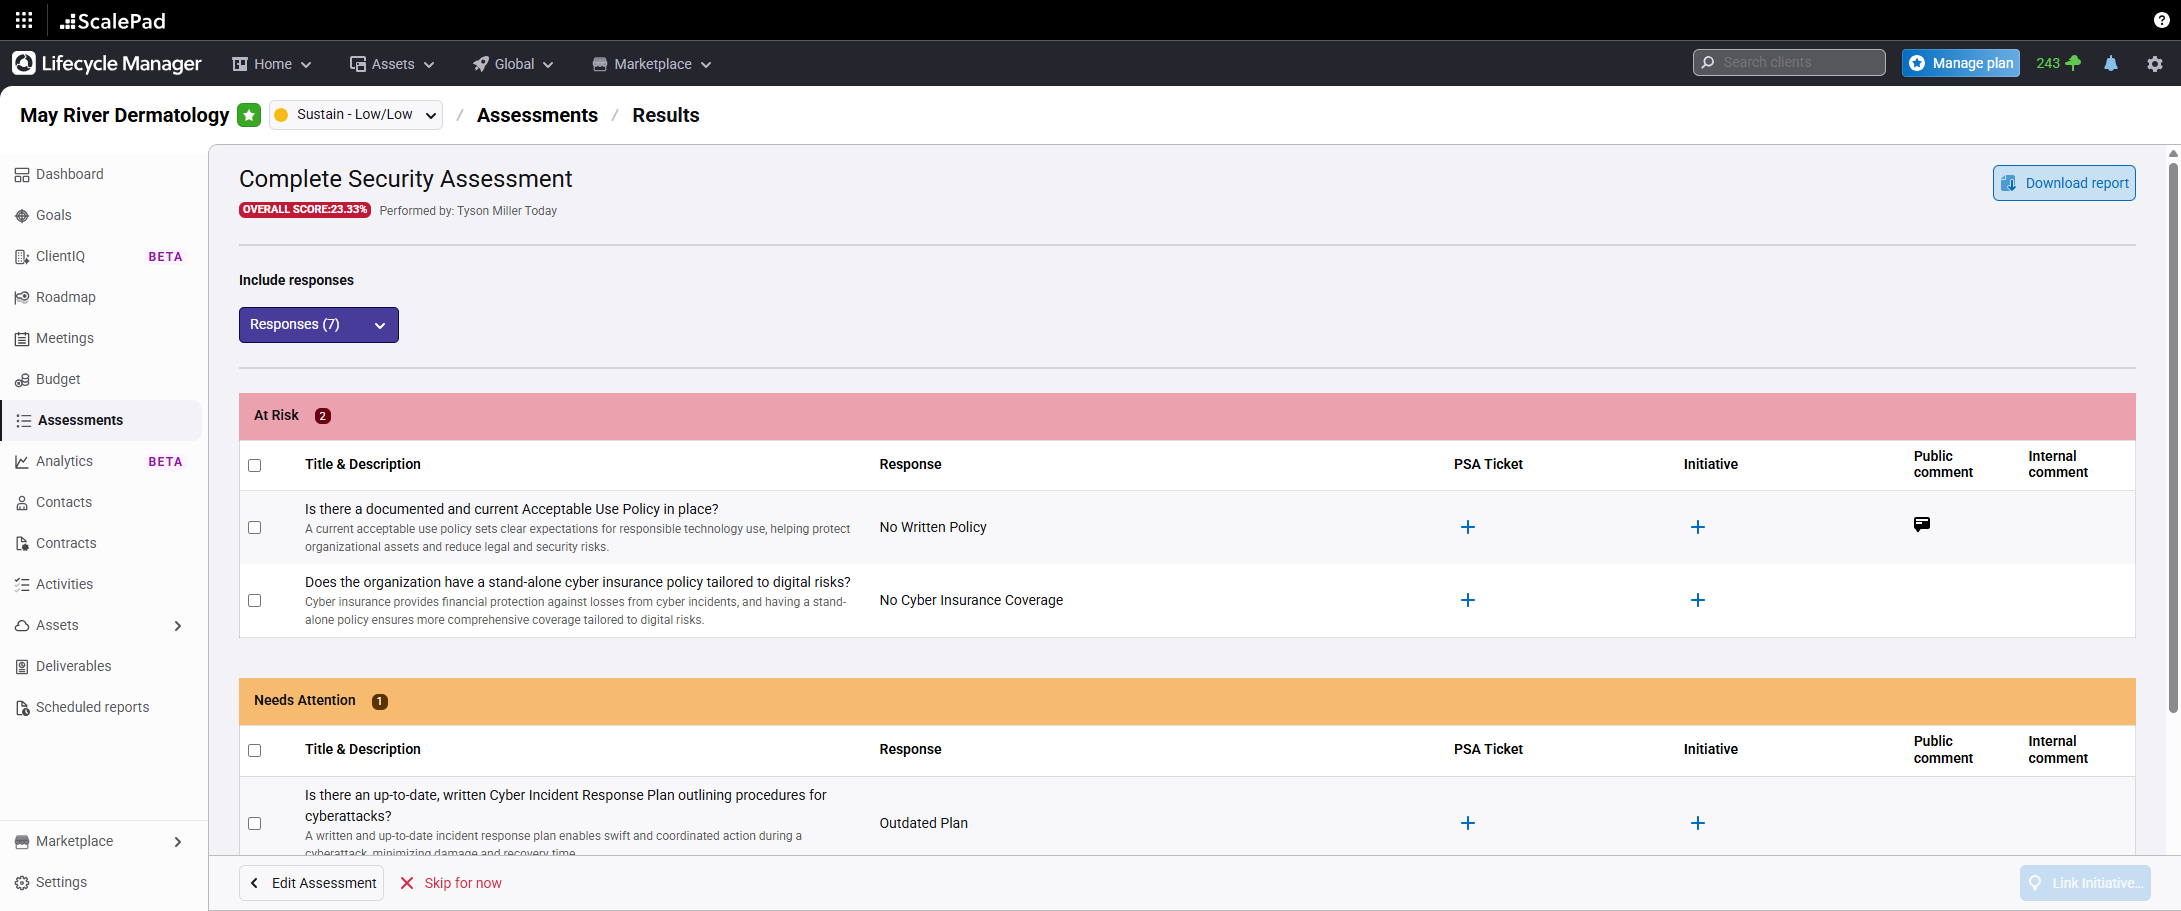View the public comment on Acceptable Use Policy
2181x911 pixels.
click(1921, 524)
